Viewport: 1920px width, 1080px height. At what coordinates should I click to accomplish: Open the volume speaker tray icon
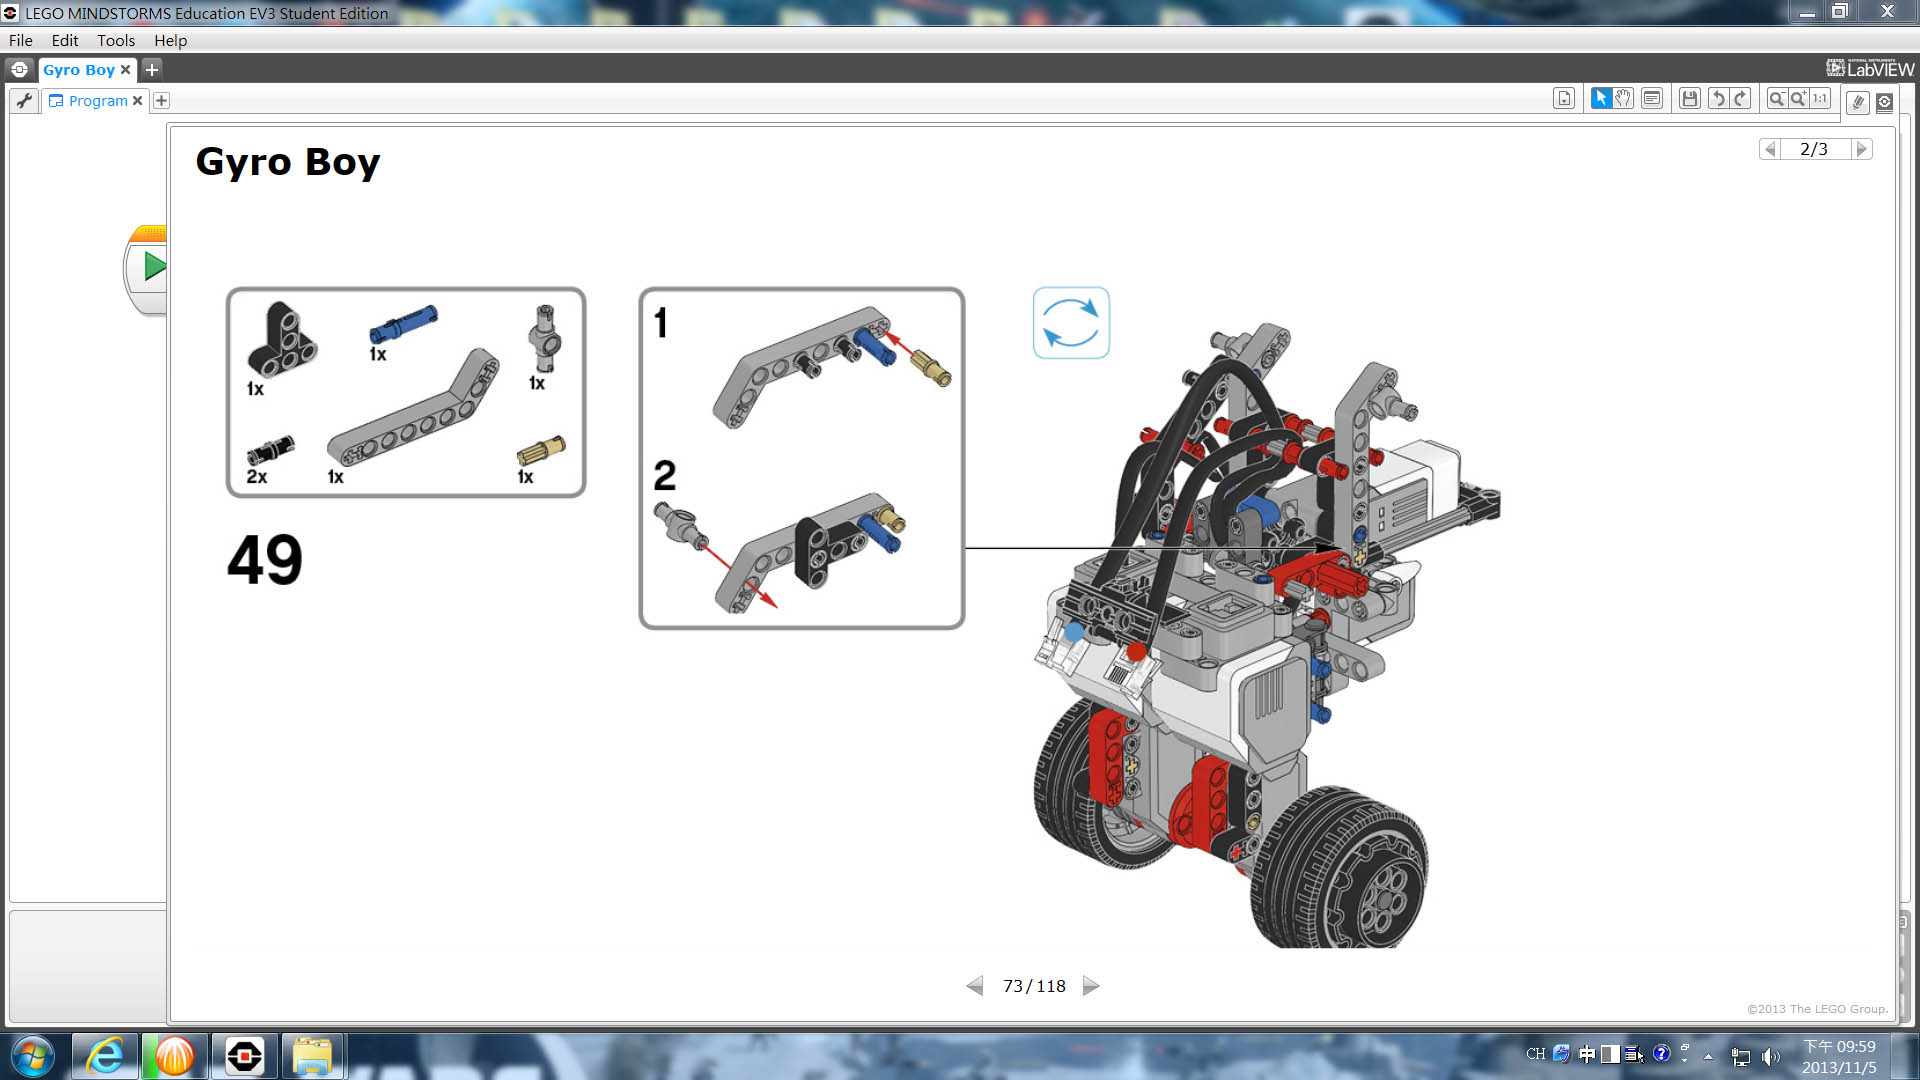click(1771, 1056)
